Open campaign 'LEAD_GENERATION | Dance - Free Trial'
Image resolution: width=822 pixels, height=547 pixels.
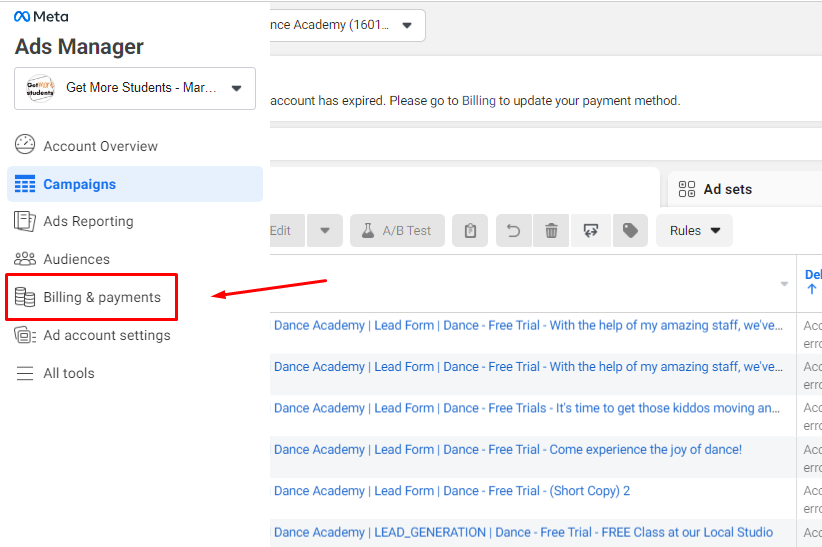click(x=523, y=532)
